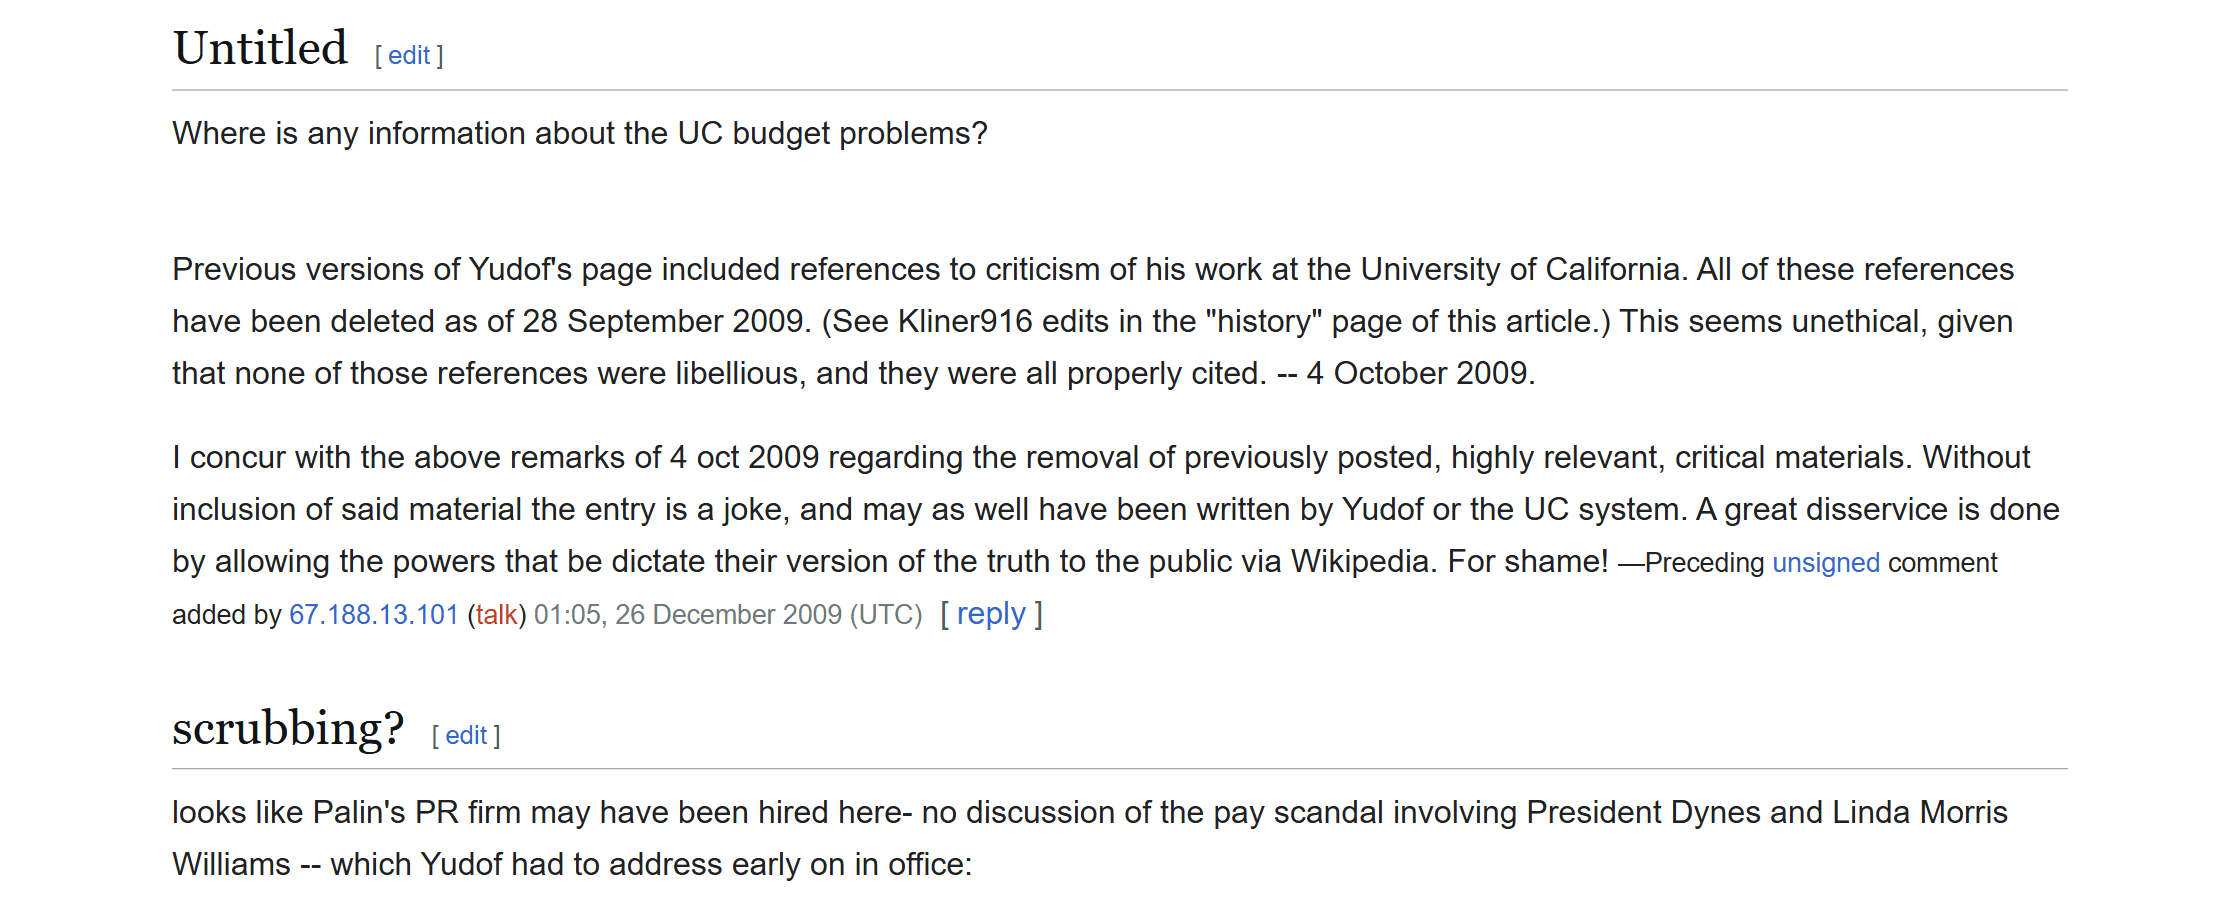Click the word Kliner916 in the paragraph
The image size is (2240, 904).
pos(965,322)
